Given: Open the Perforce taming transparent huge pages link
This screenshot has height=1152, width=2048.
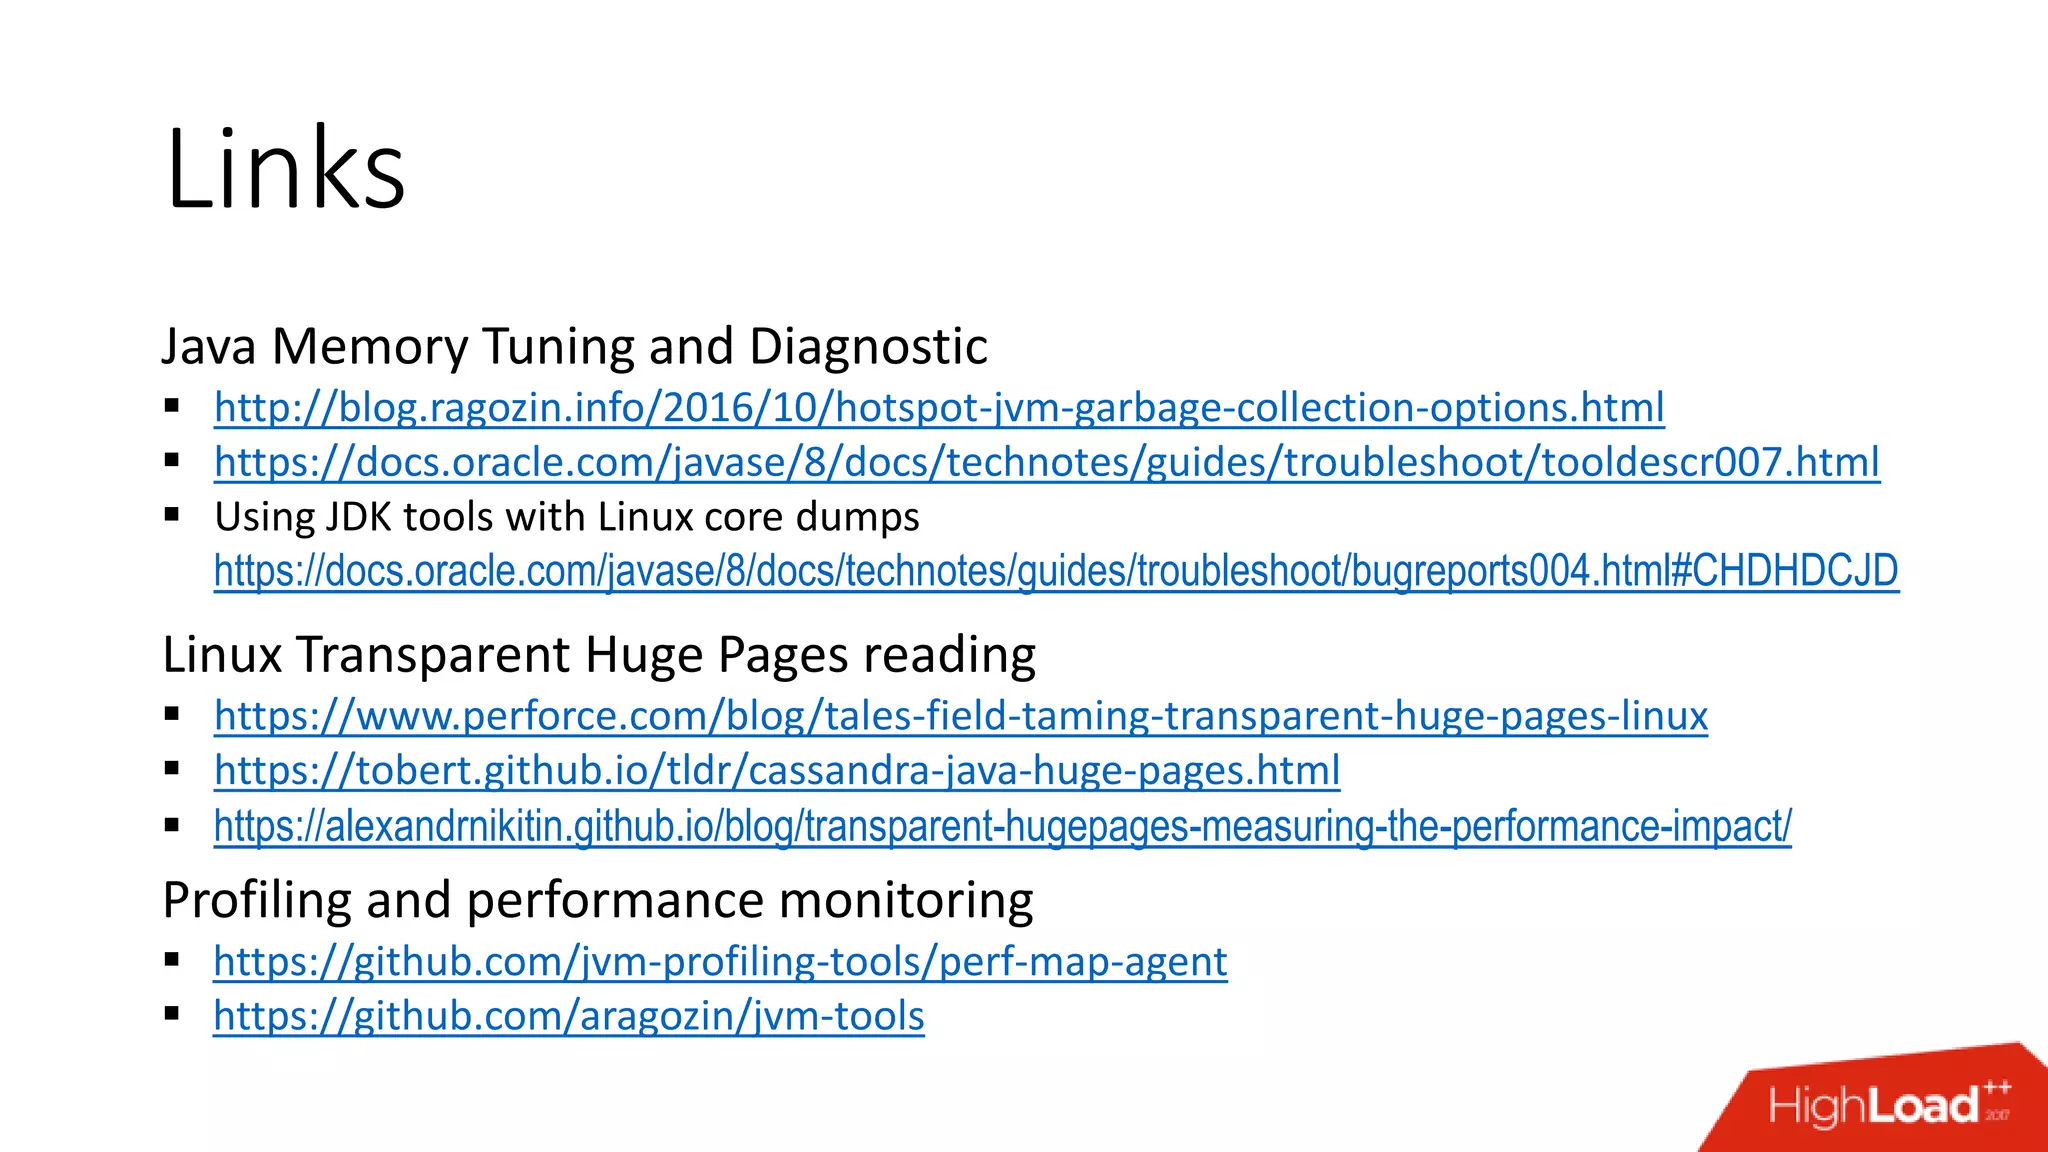Looking at the screenshot, I should click(960, 716).
